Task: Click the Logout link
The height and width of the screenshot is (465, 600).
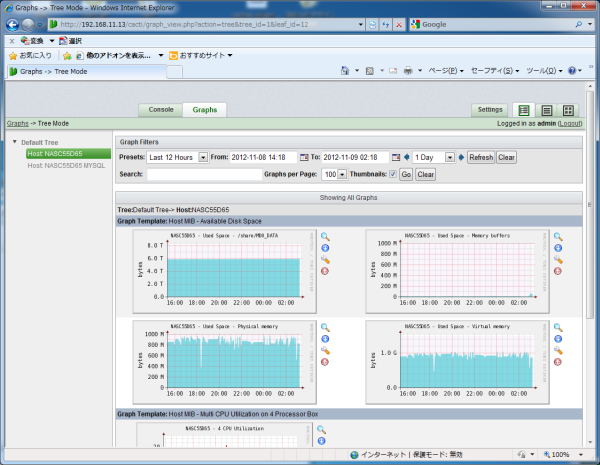Action: click(x=569, y=123)
